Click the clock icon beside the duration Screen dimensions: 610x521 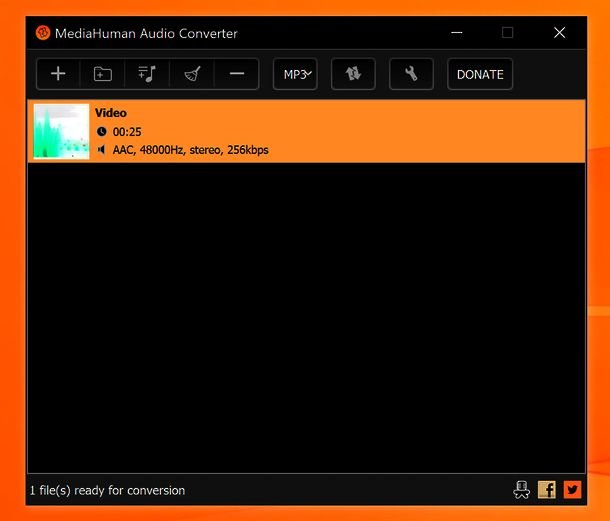[102, 132]
